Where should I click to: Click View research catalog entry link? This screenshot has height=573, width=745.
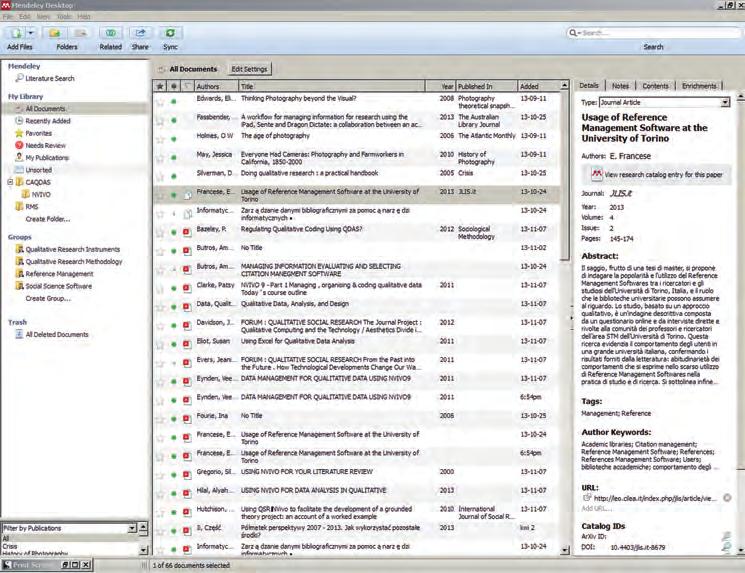(x=658, y=175)
